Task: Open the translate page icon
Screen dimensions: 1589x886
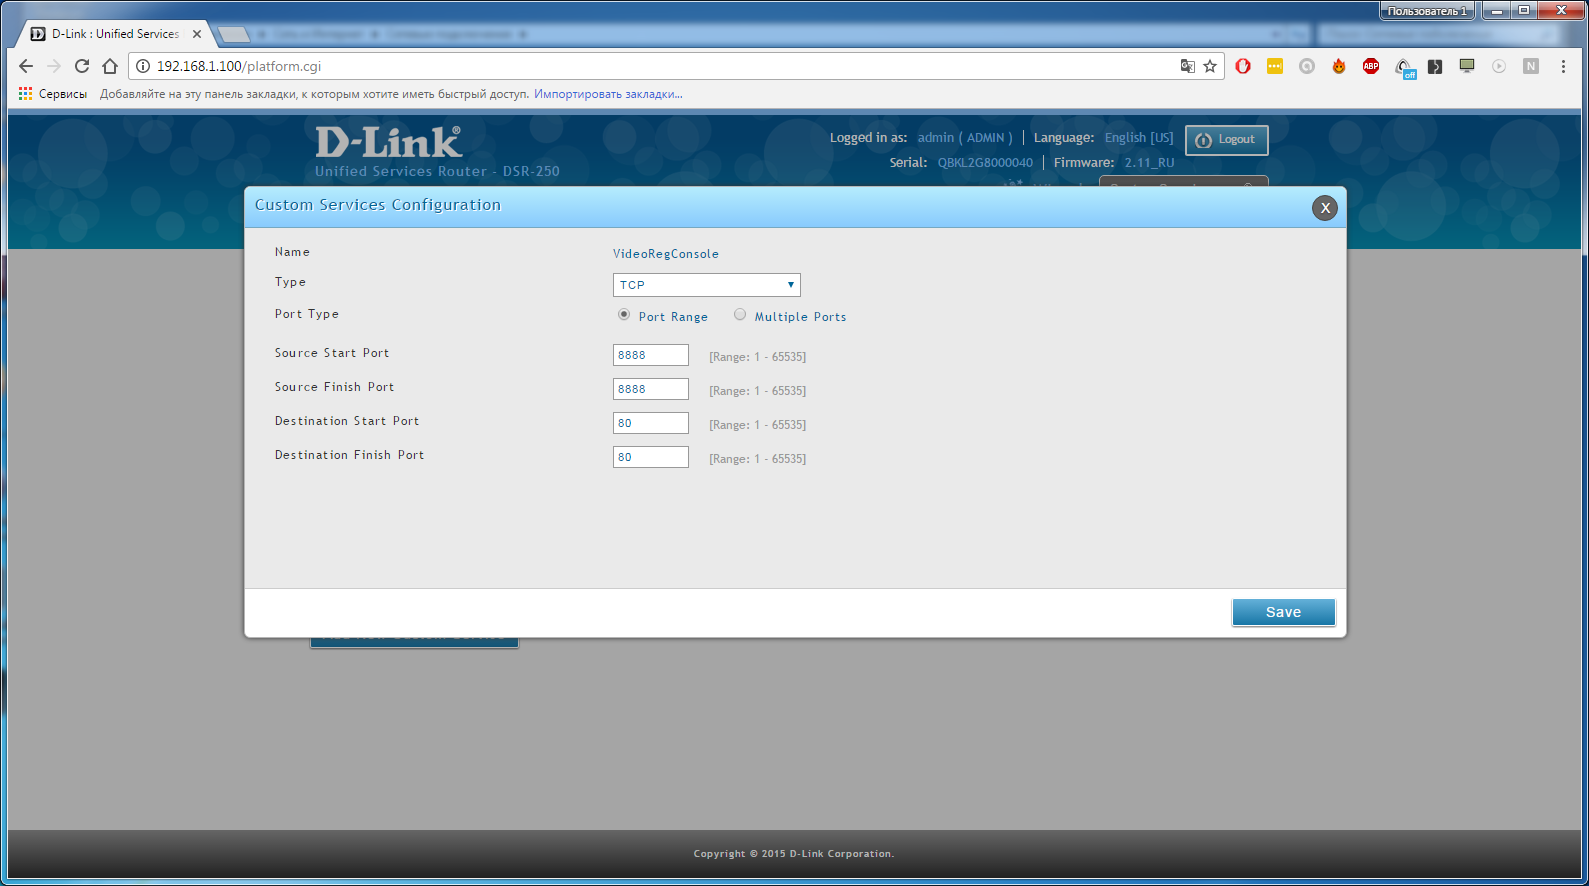Action: point(1187,66)
